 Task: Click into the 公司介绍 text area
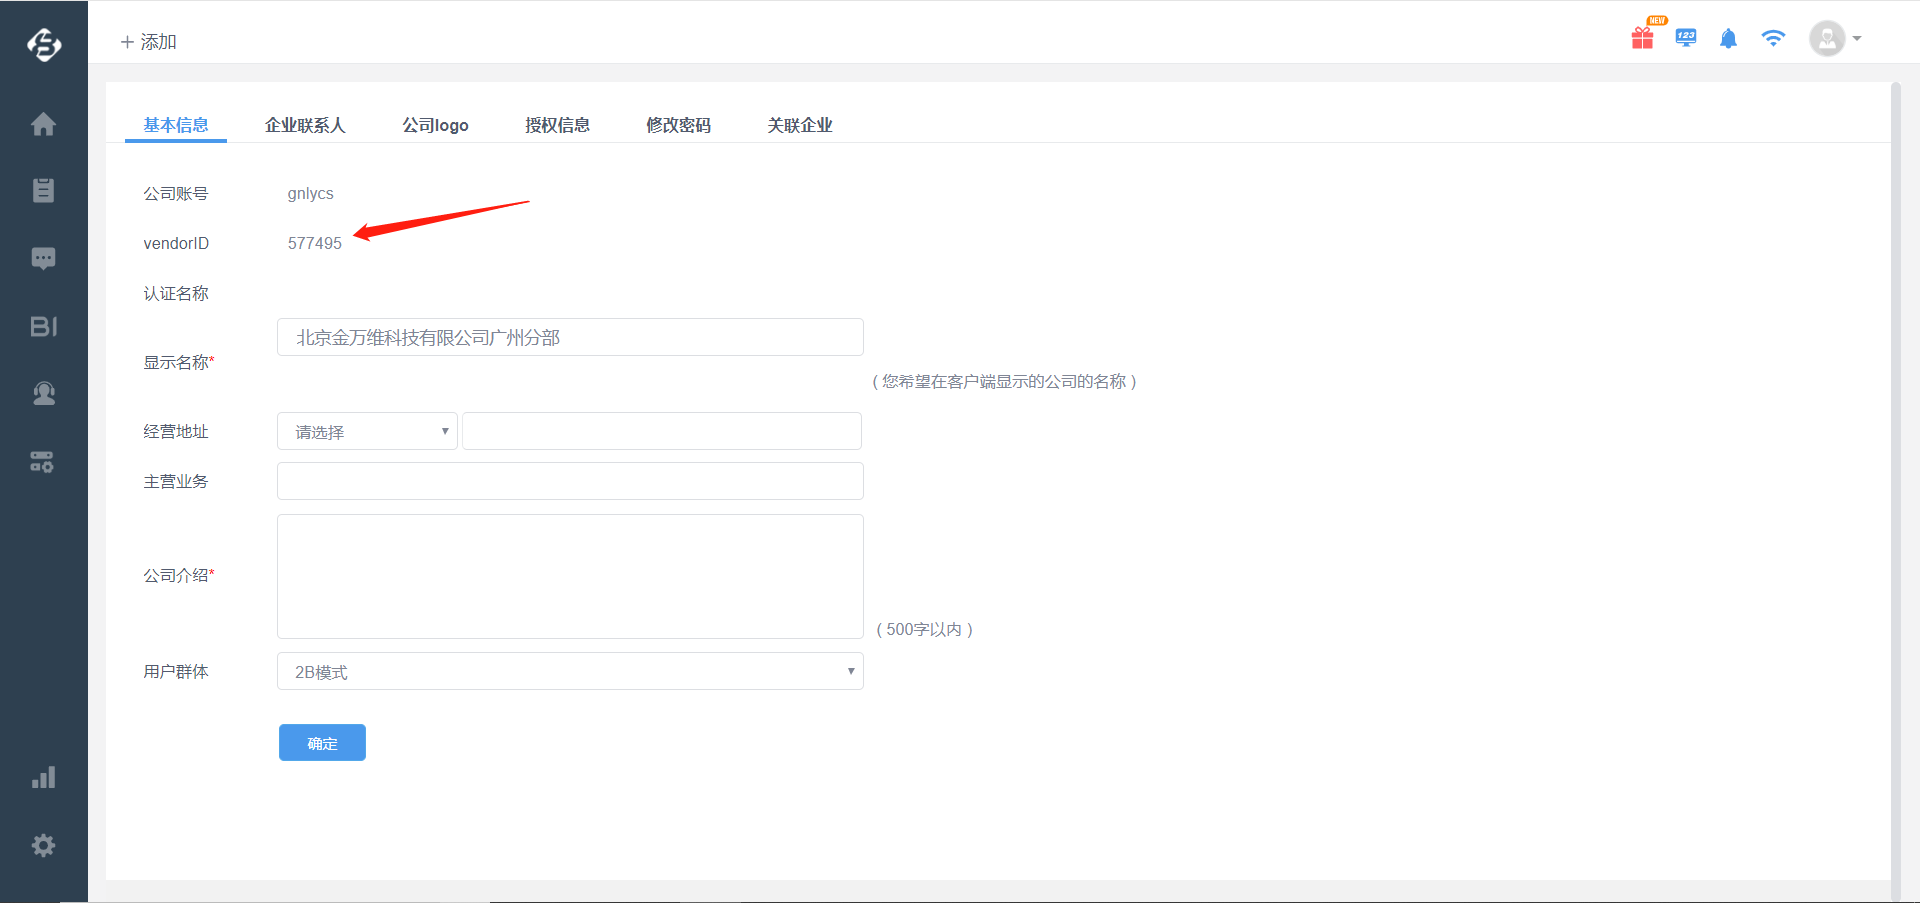tap(570, 576)
